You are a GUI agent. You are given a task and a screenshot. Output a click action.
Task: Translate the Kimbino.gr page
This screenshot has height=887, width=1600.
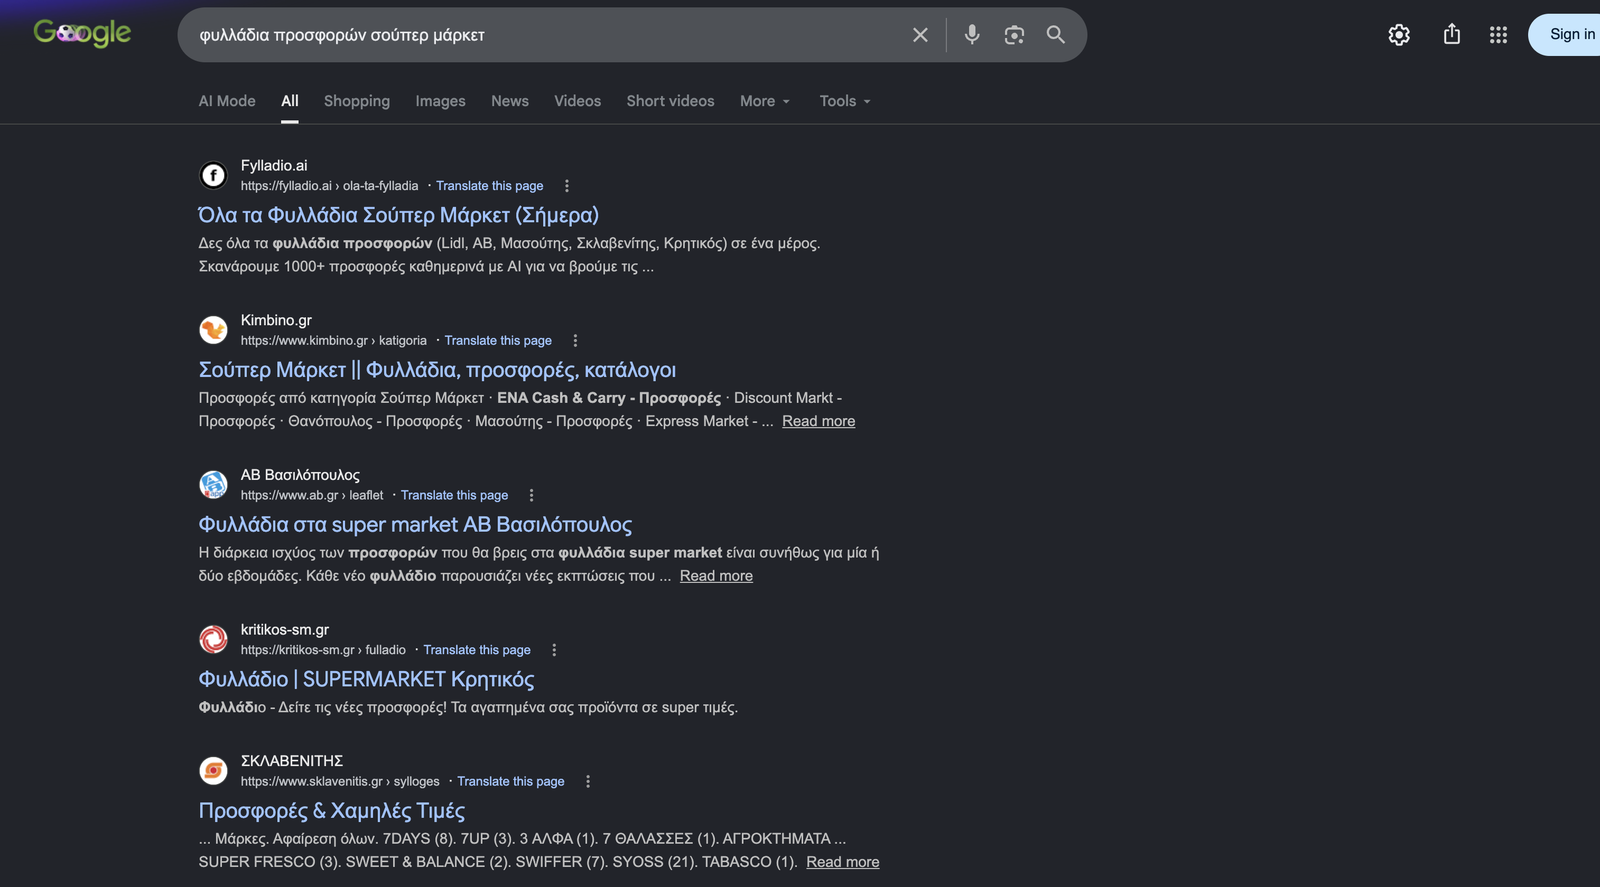click(498, 341)
